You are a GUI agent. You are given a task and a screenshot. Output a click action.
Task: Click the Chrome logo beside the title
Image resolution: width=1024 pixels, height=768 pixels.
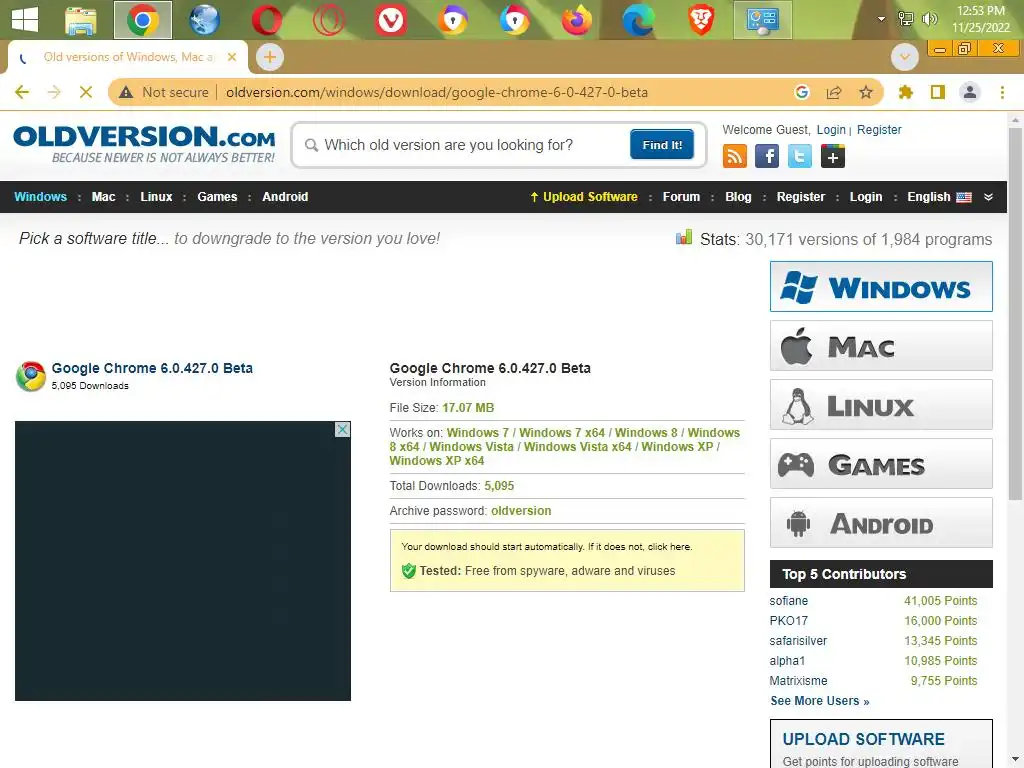pyautogui.click(x=31, y=376)
